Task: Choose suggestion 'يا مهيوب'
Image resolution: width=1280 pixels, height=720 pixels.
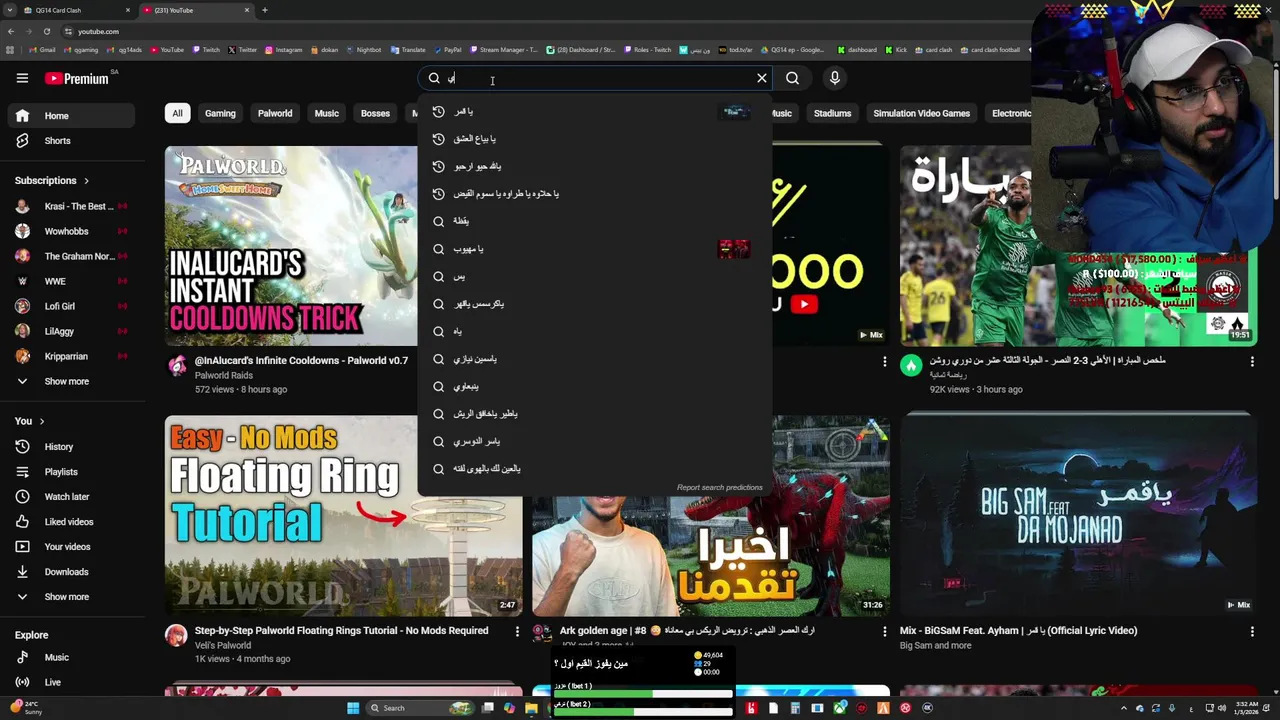Action: pyautogui.click(x=595, y=249)
